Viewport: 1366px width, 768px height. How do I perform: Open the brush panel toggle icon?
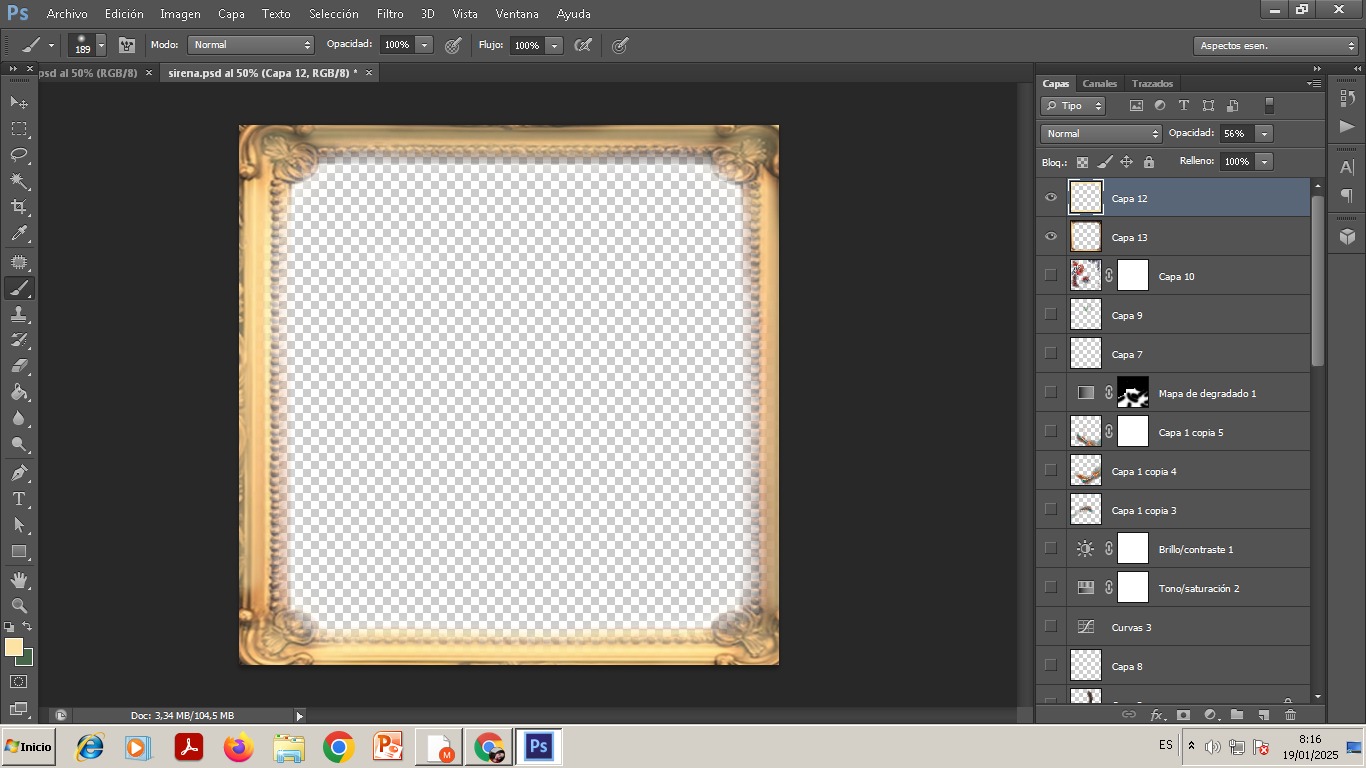coord(127,45)
